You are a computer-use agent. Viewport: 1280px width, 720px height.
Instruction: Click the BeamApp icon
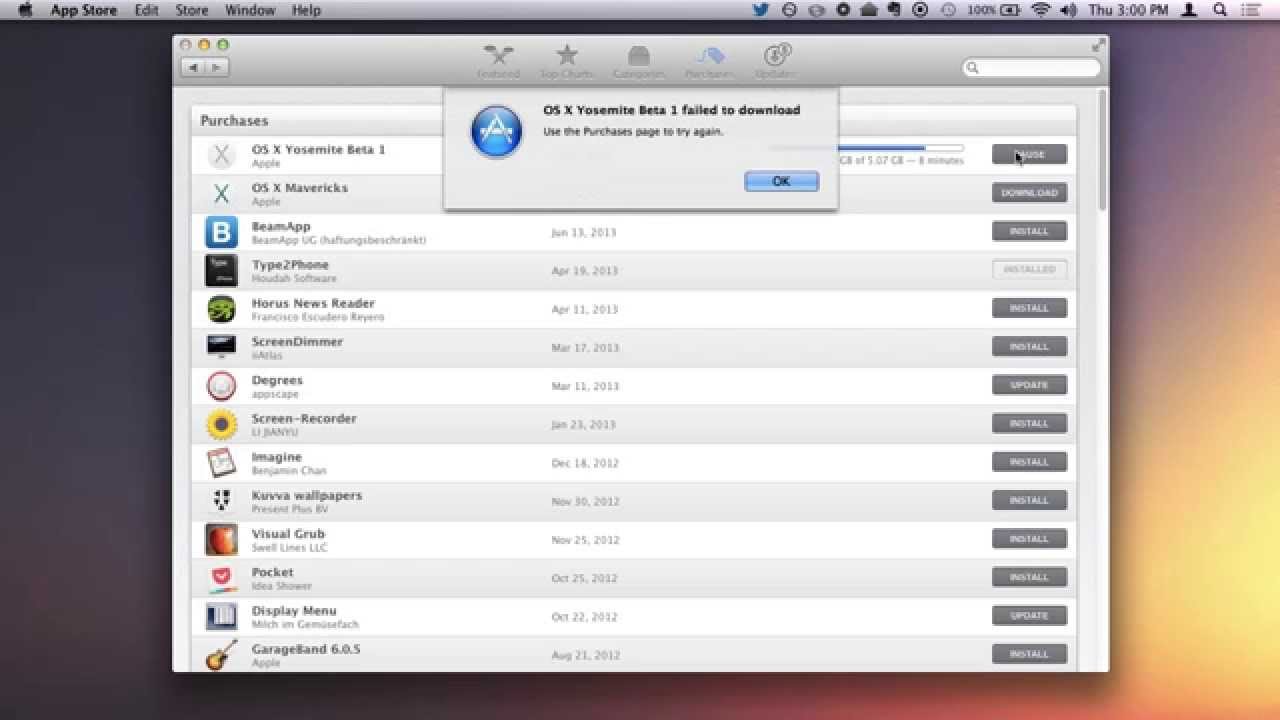(x=221, y=232)
